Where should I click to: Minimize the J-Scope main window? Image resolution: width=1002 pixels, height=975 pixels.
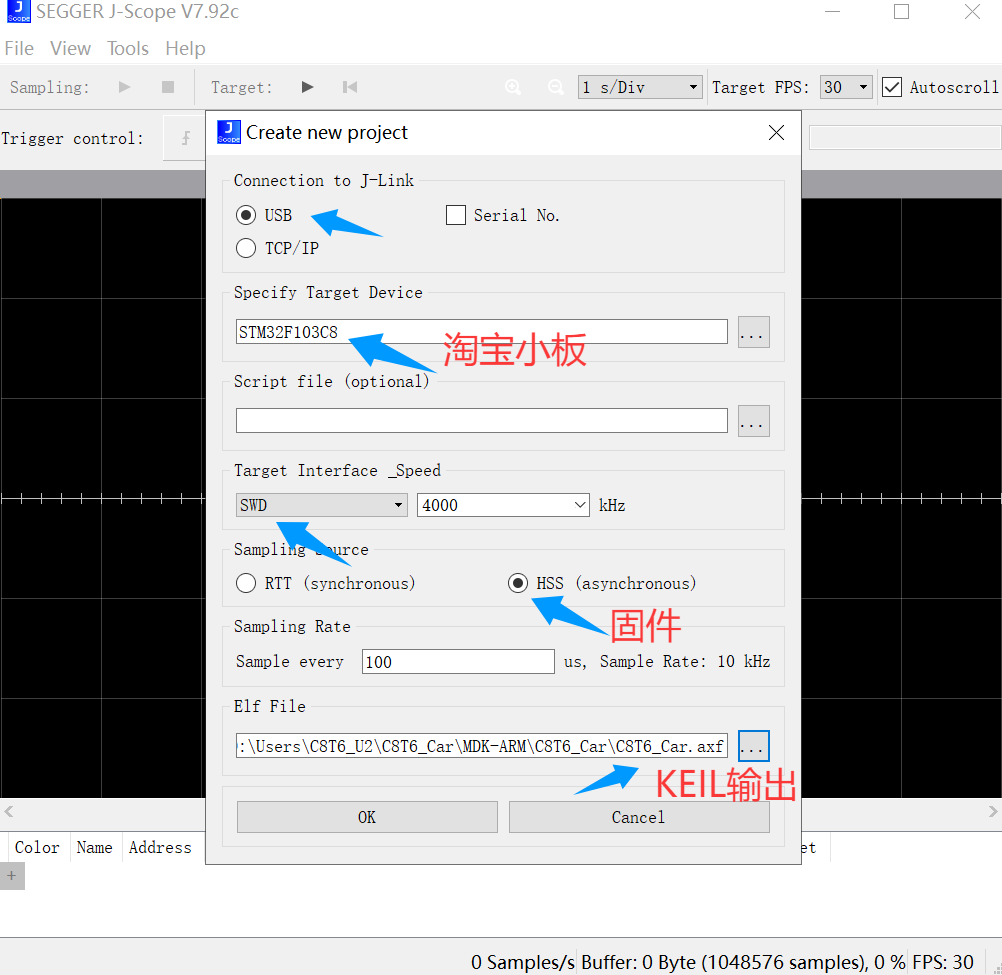(x=832, y=12)
